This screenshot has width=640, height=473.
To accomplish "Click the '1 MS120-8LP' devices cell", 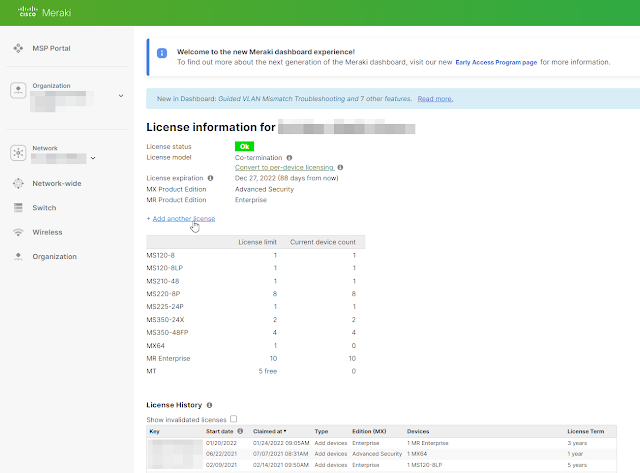I will (424, 465).
